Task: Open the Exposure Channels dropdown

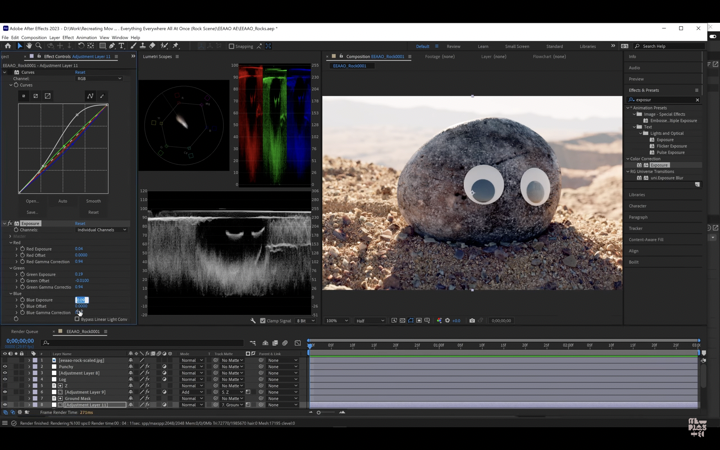Action: coord(101,230)
